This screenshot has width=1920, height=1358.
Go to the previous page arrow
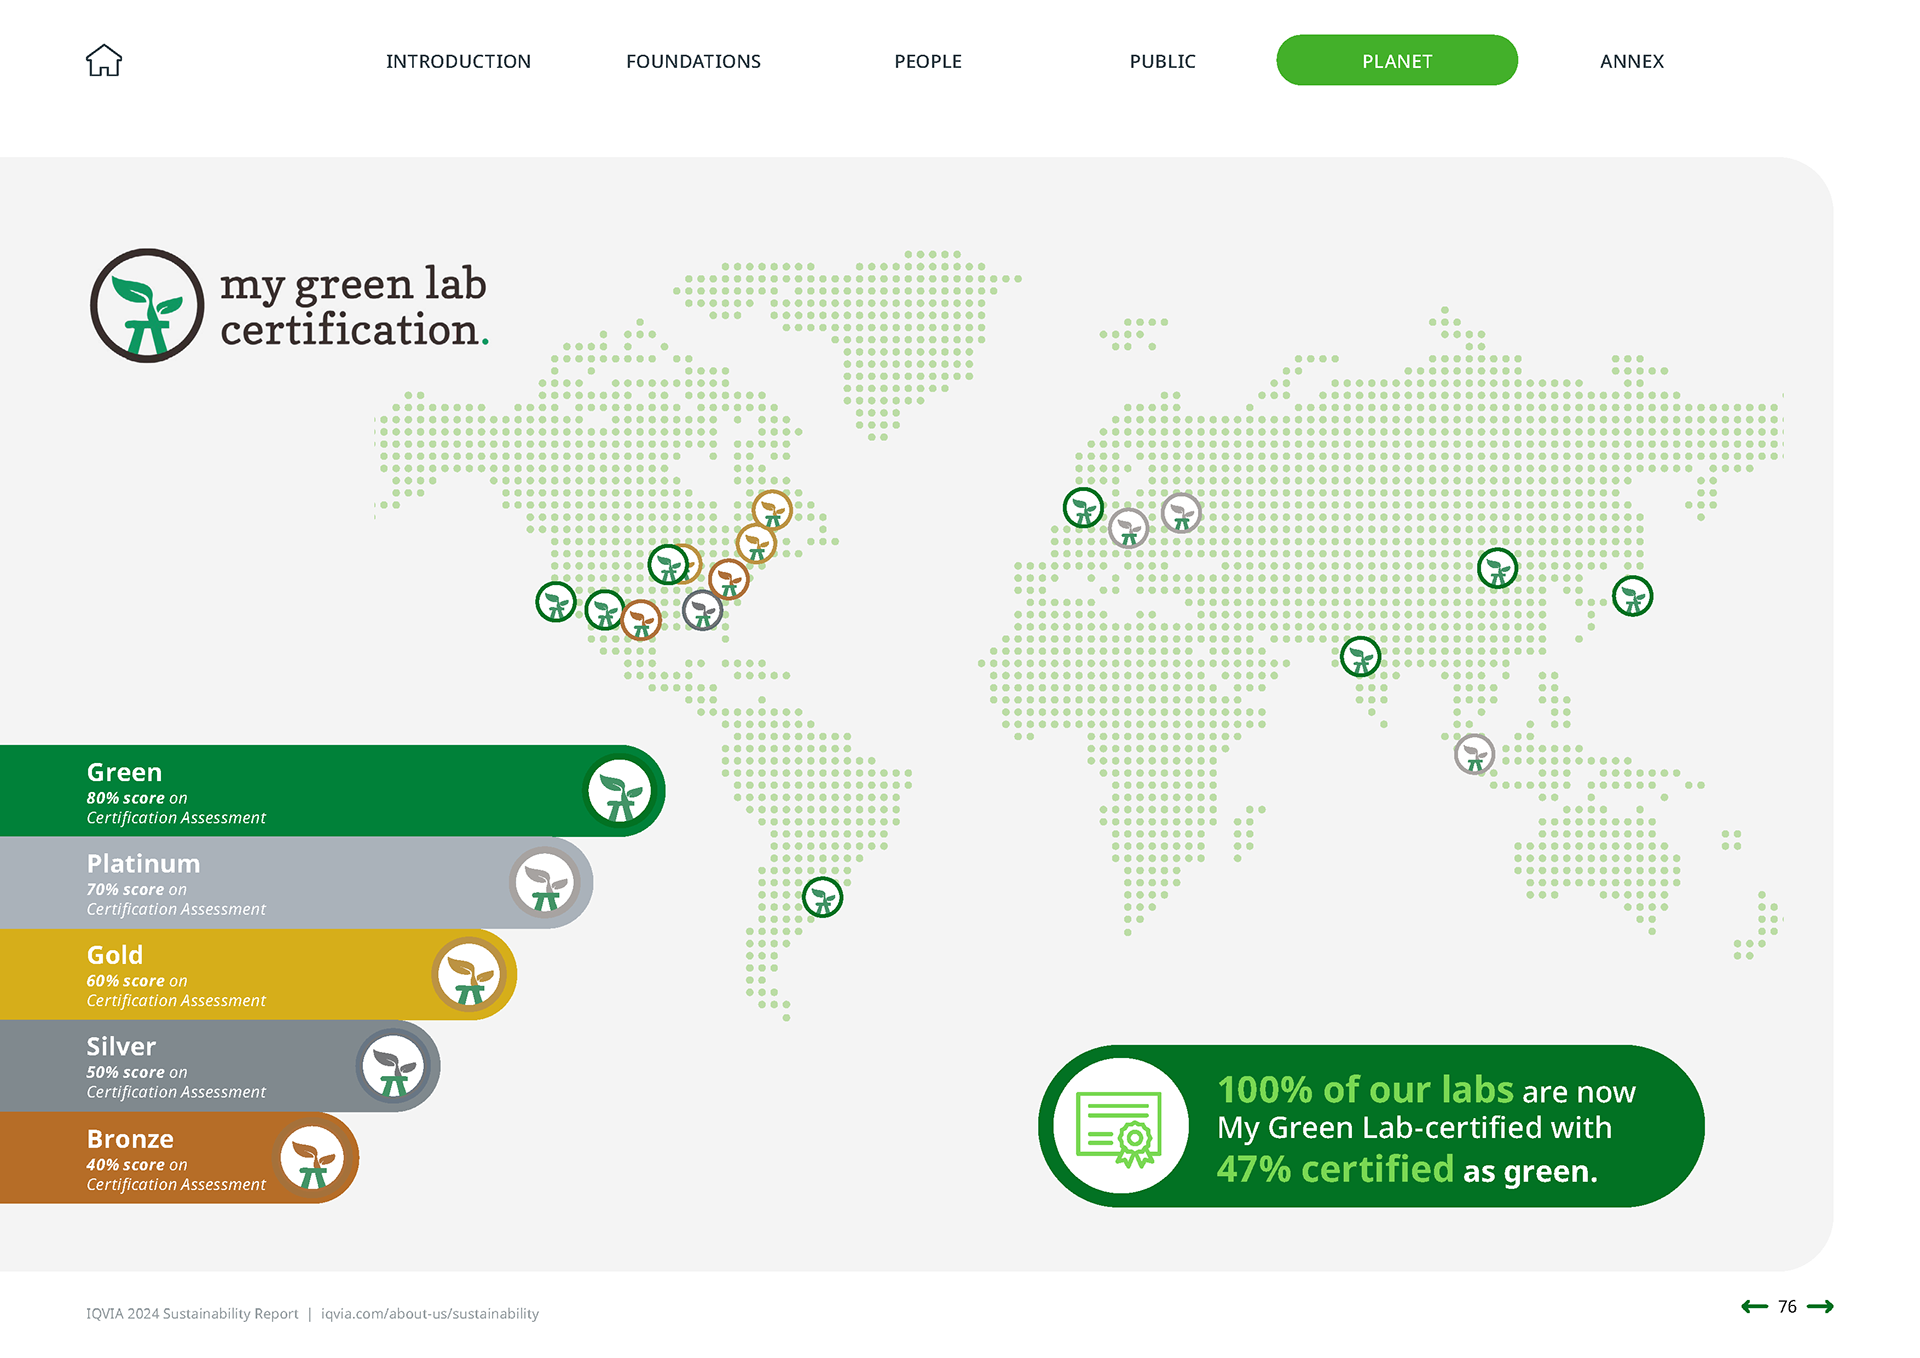click(x=1755, y=1306)
